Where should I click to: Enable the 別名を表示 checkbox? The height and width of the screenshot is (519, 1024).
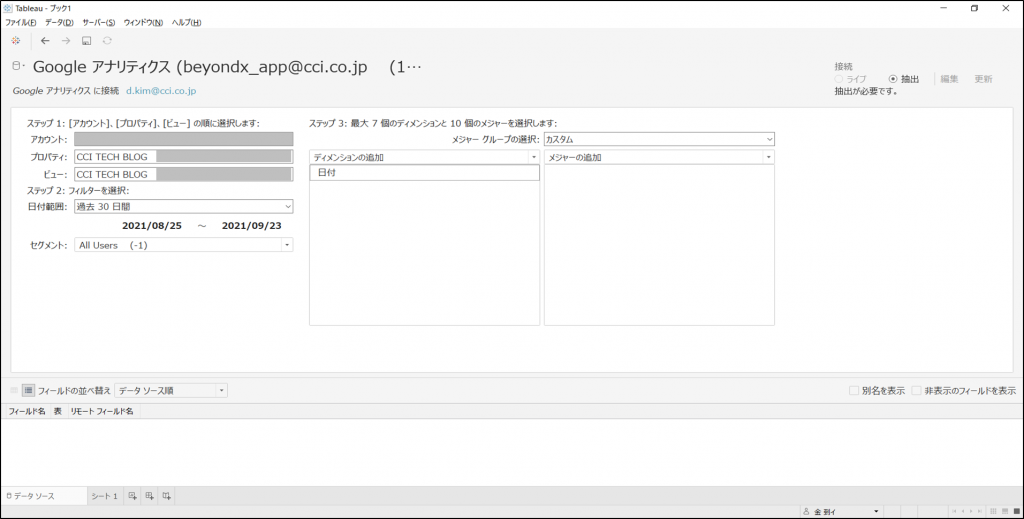[x=854, y=390]
